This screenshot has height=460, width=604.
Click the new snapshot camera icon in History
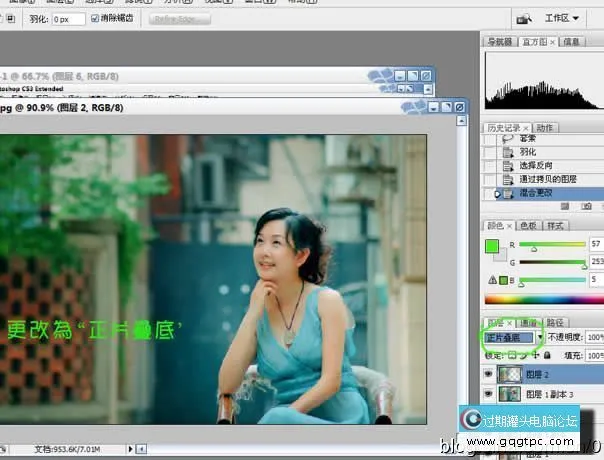[586, 207]
